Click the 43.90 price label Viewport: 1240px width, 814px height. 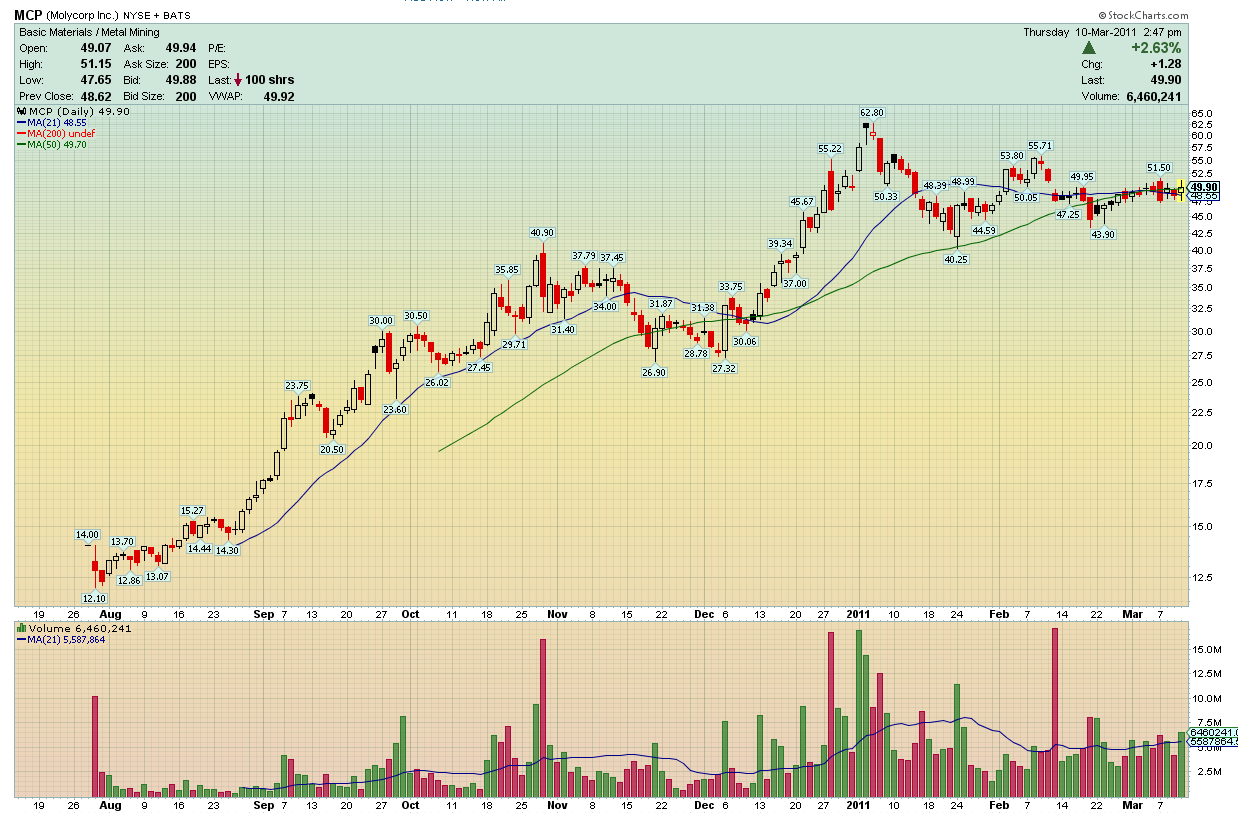[1103, 234]
